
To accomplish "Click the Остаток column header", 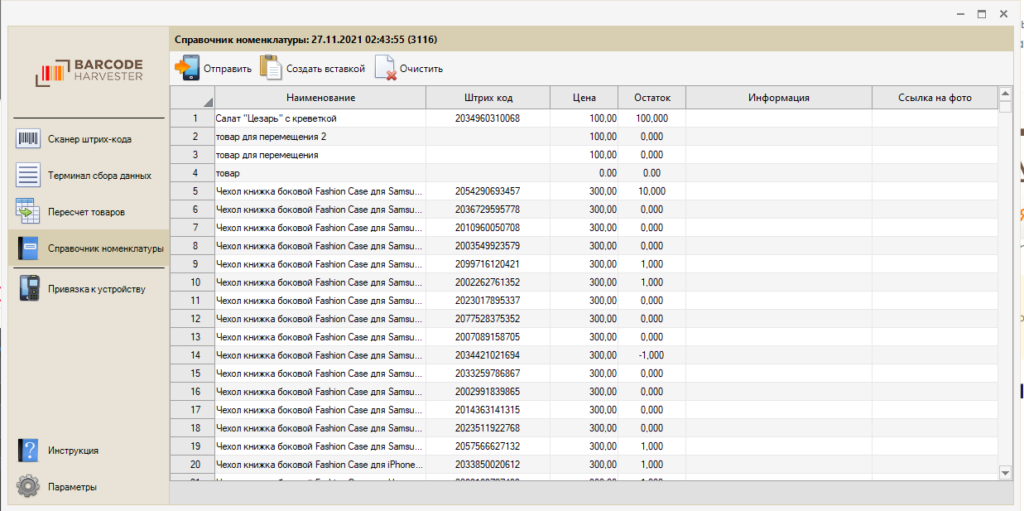I will click(x=651, y=98).
